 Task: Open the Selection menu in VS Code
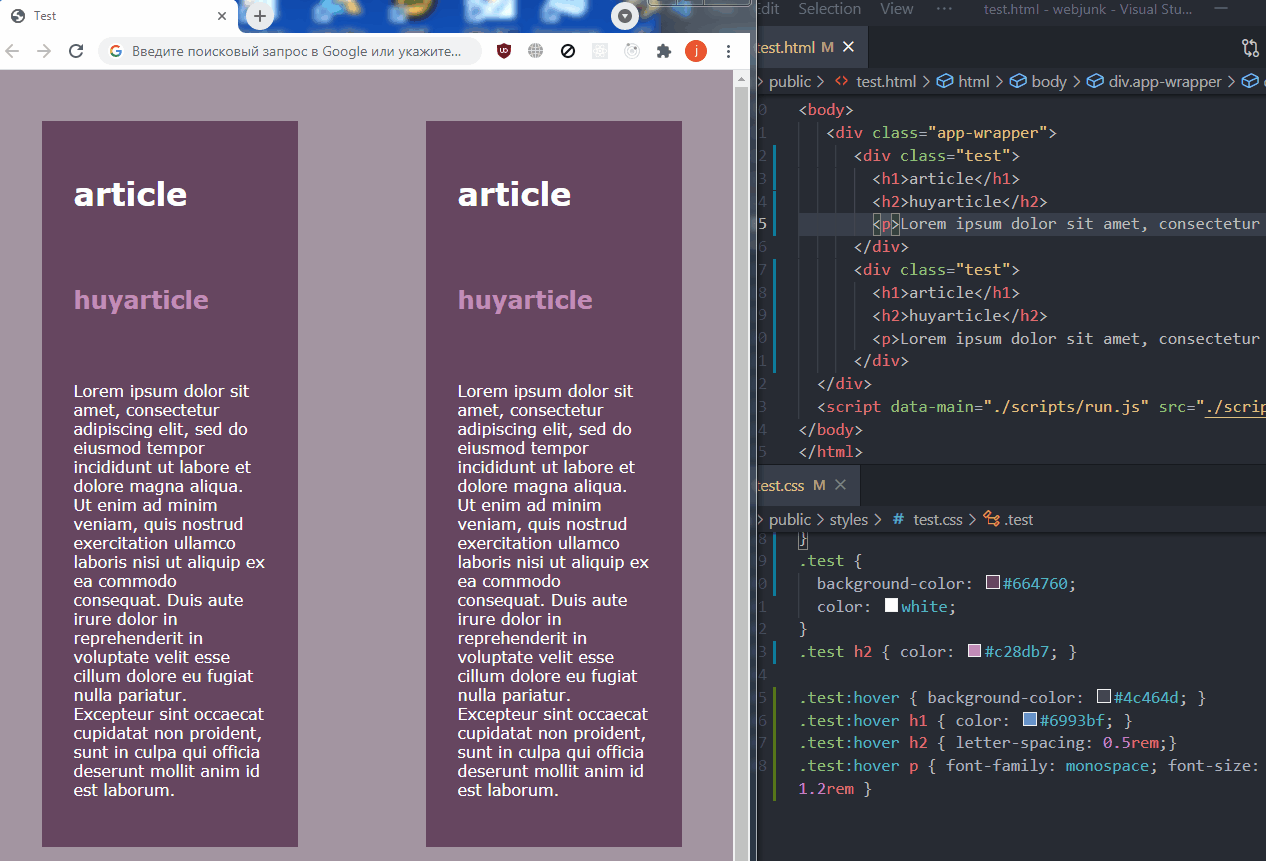tap(829, 9)
